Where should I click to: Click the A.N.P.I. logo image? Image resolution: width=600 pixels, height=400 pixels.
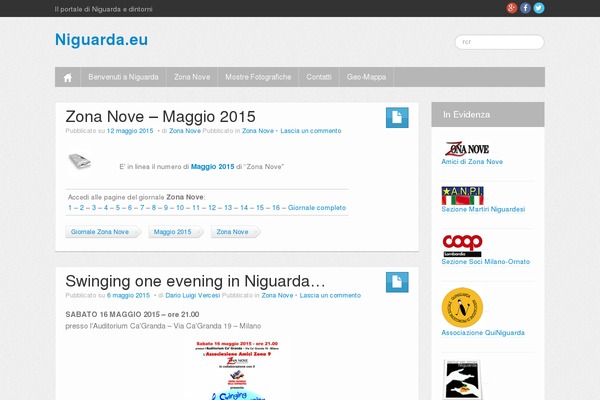(462, 196)
